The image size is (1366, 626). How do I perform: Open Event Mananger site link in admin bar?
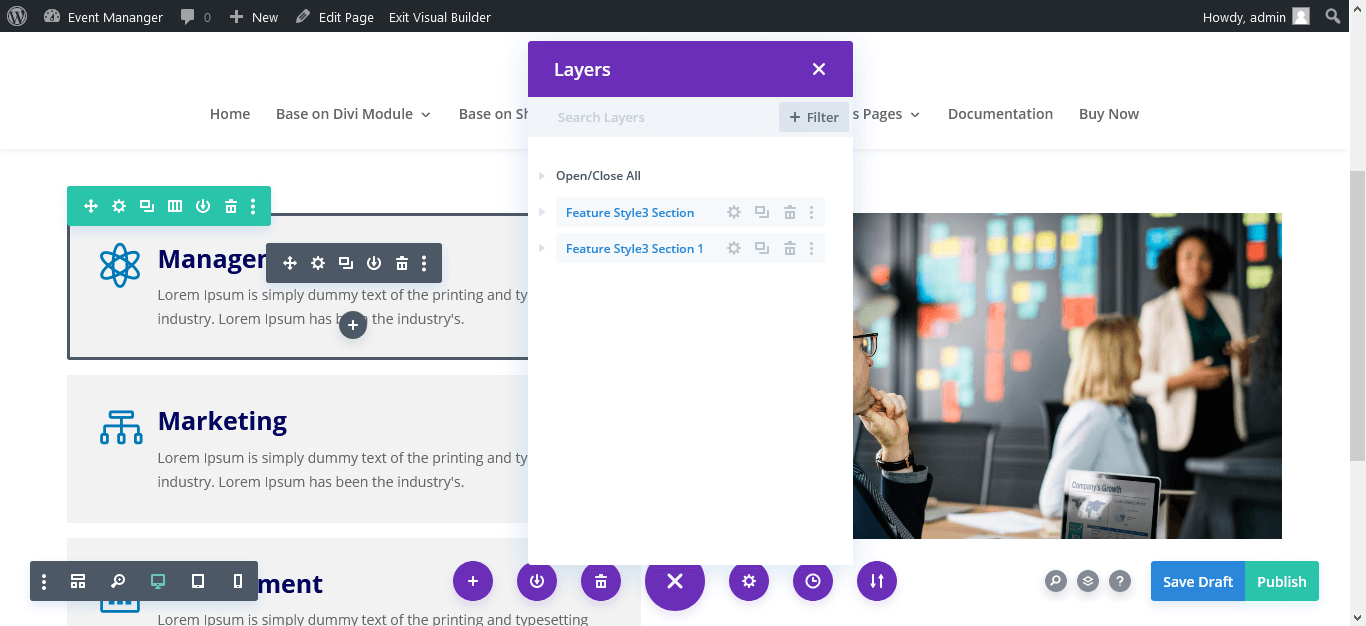[x=103, y=17]
